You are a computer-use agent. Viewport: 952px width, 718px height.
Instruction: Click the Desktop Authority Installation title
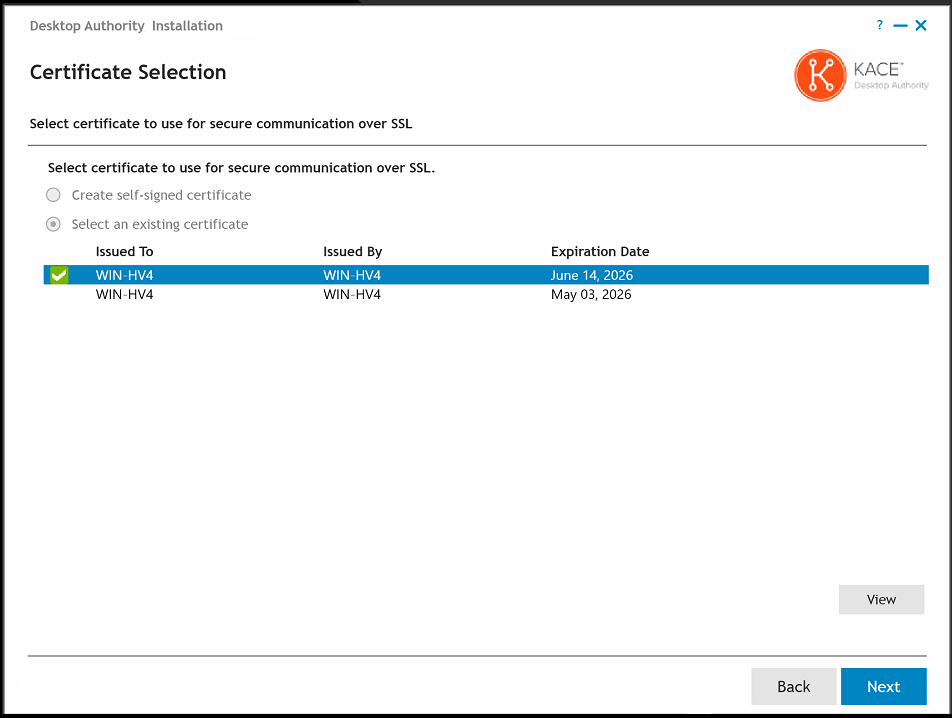pyautogui.click(x=126, y=26)
